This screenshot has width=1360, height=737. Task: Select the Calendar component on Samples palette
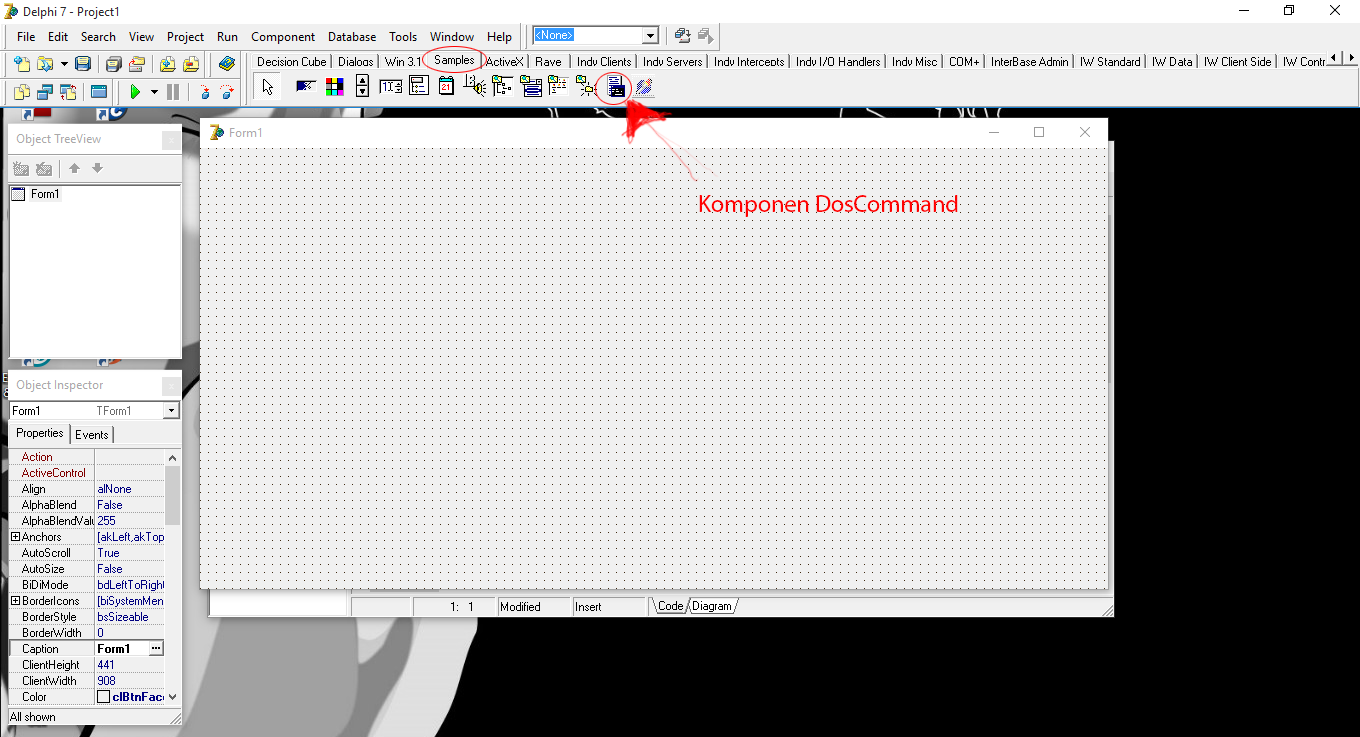[446, 86]
